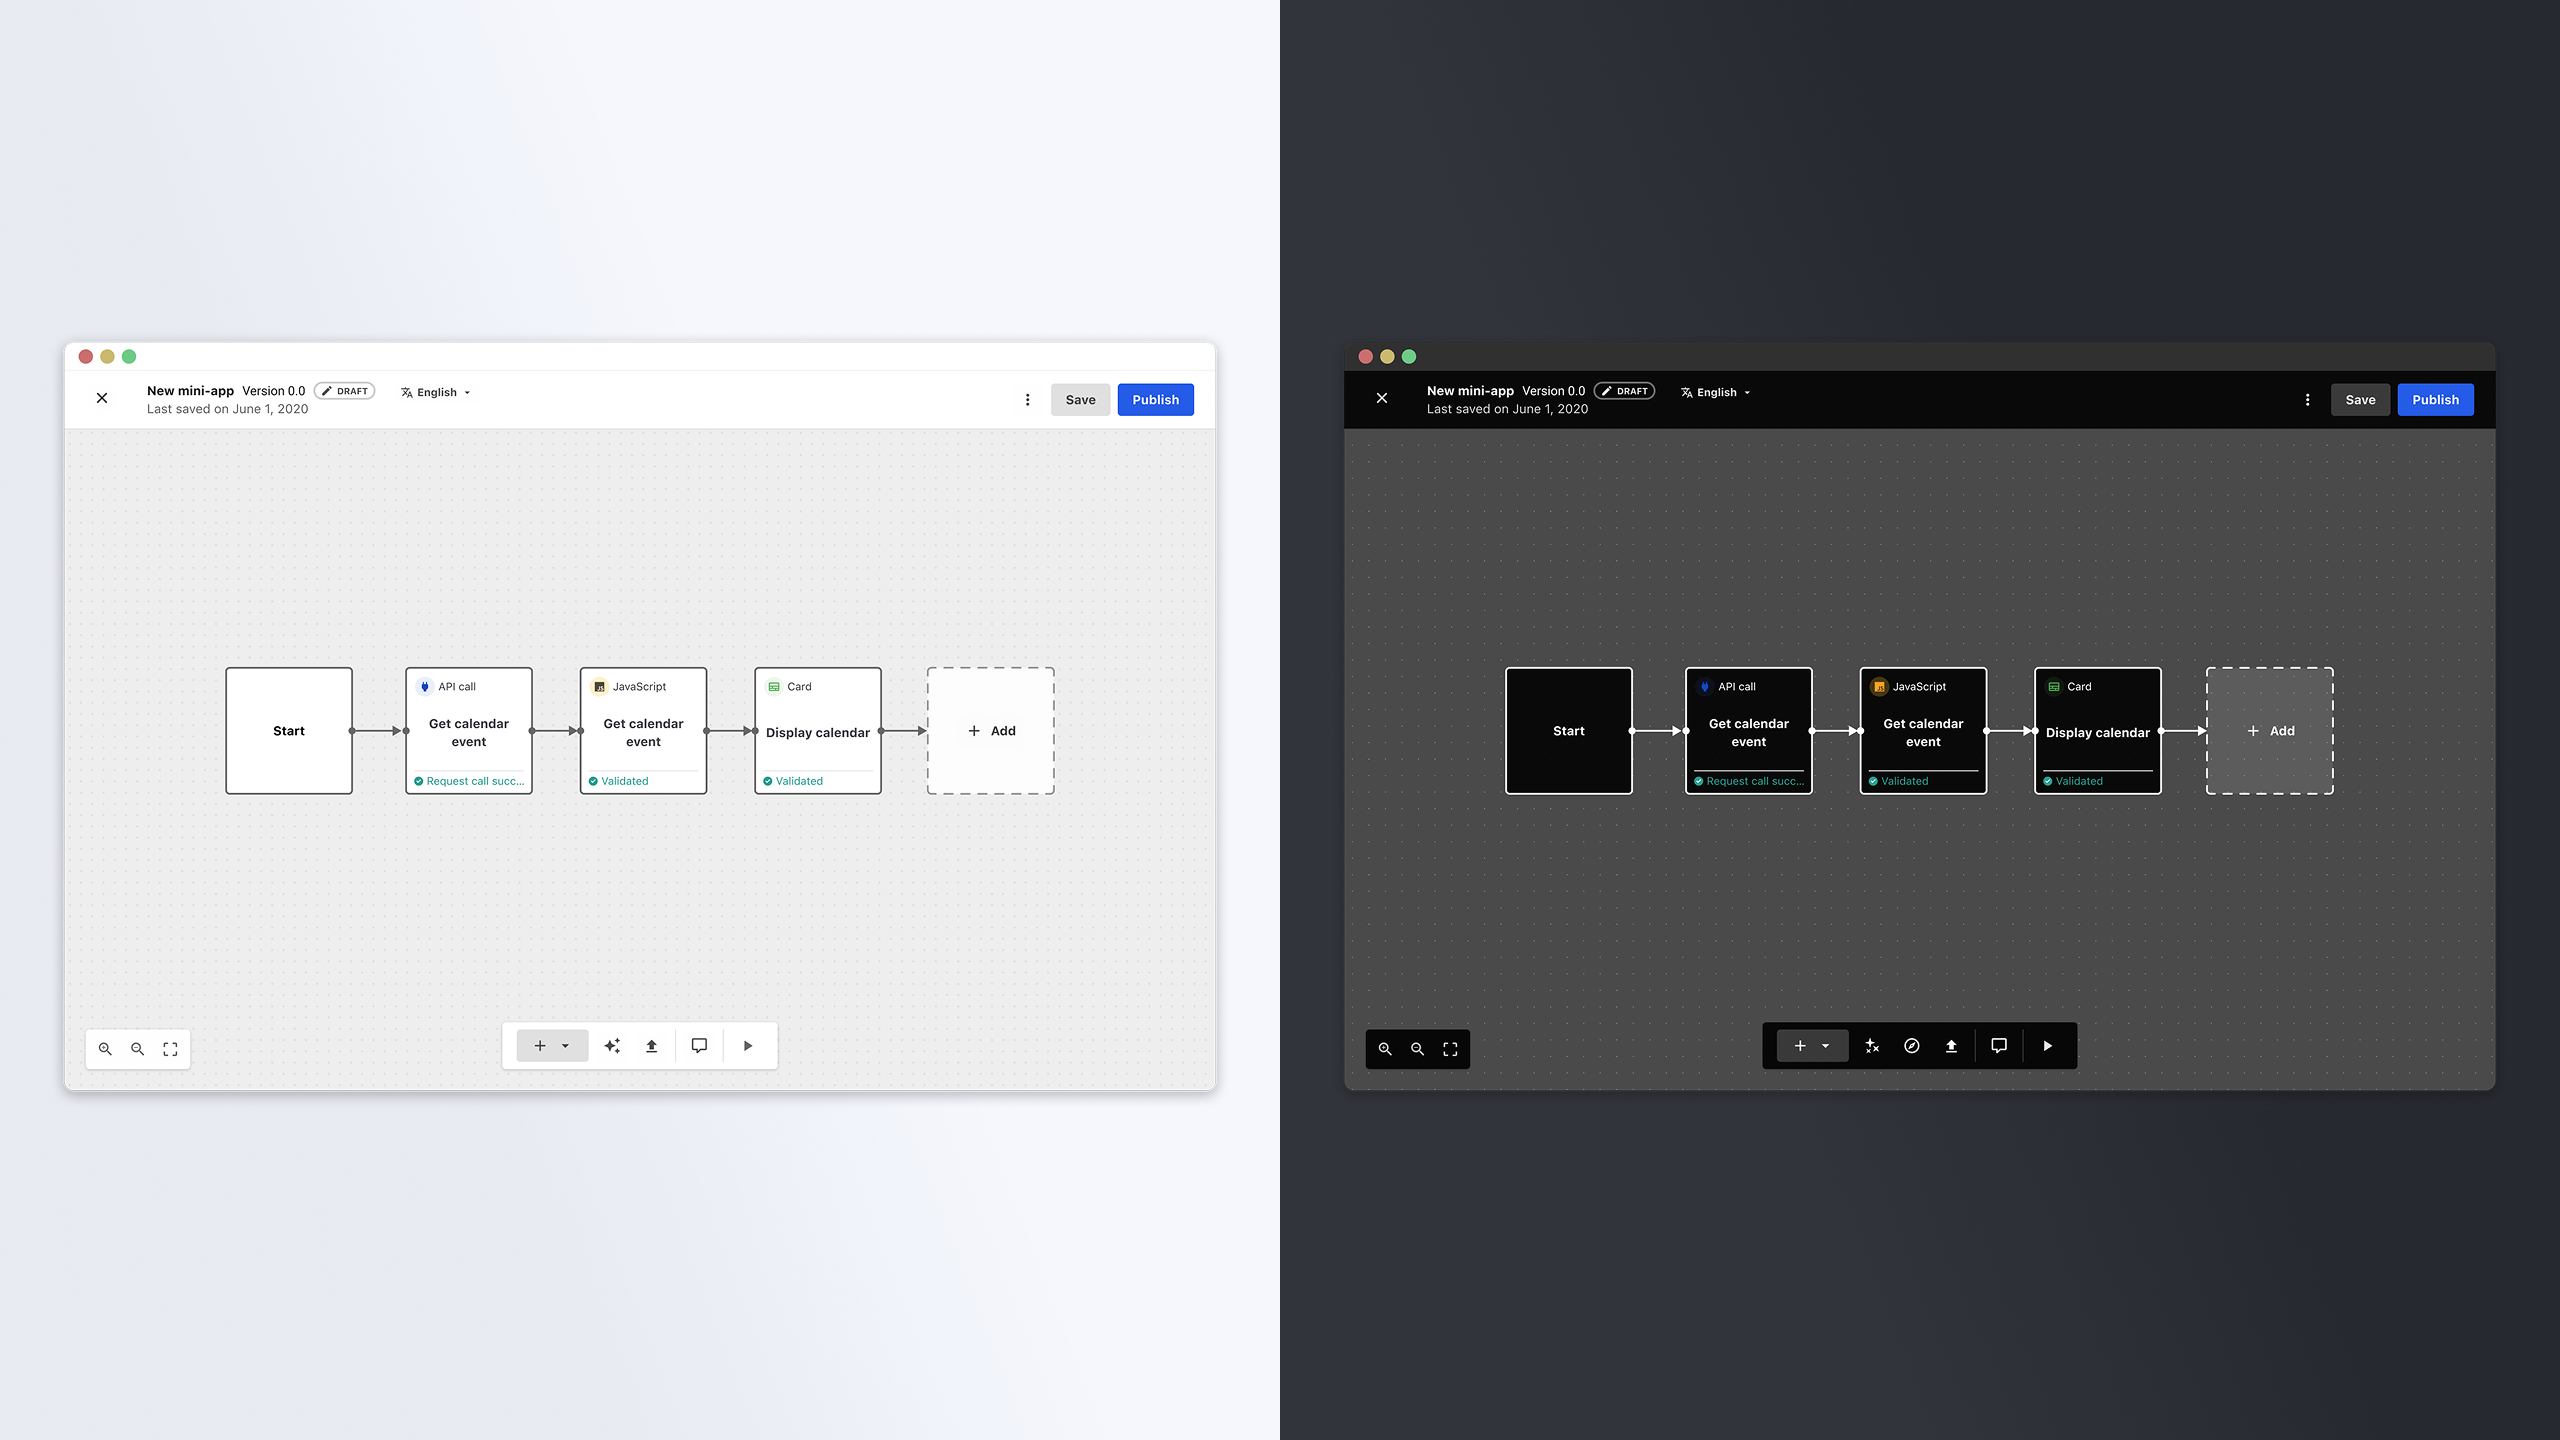Expand English language dropdown in dark window
Viewport: 2560px width, 1440px height.
pos(1716,392)
